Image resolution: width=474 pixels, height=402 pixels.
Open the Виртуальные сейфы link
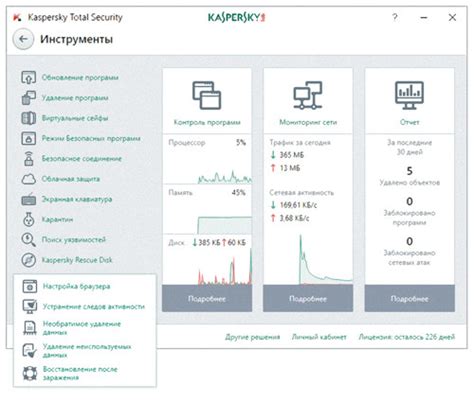coord(75,118)
